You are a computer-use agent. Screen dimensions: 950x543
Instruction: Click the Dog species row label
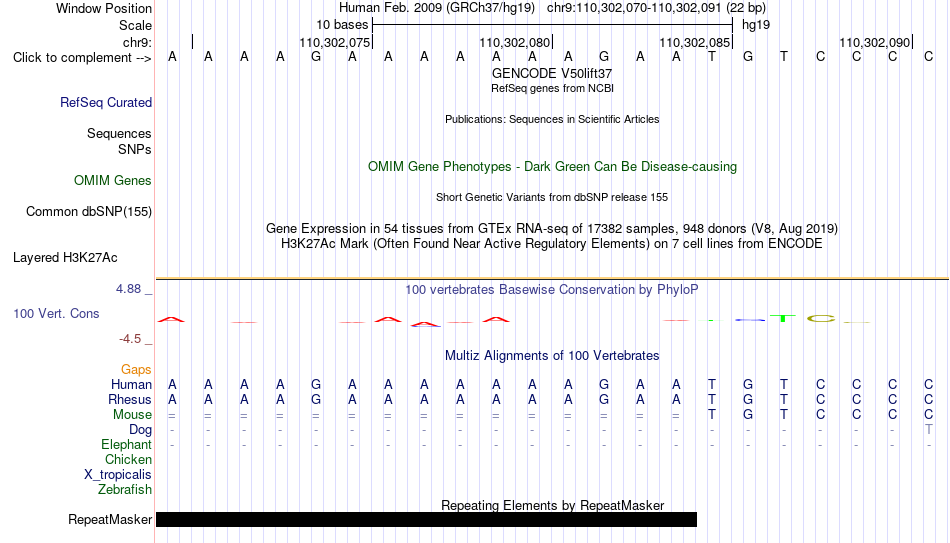141,430
